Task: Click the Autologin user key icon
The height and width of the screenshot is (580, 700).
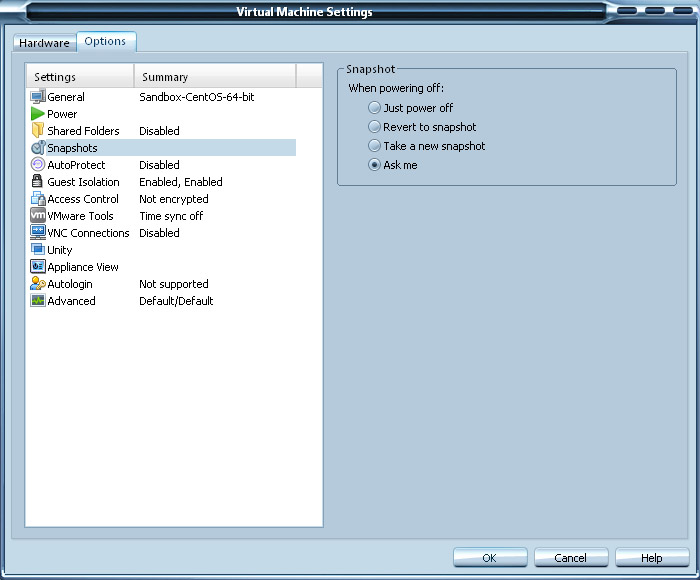Action: click(38, 283)
